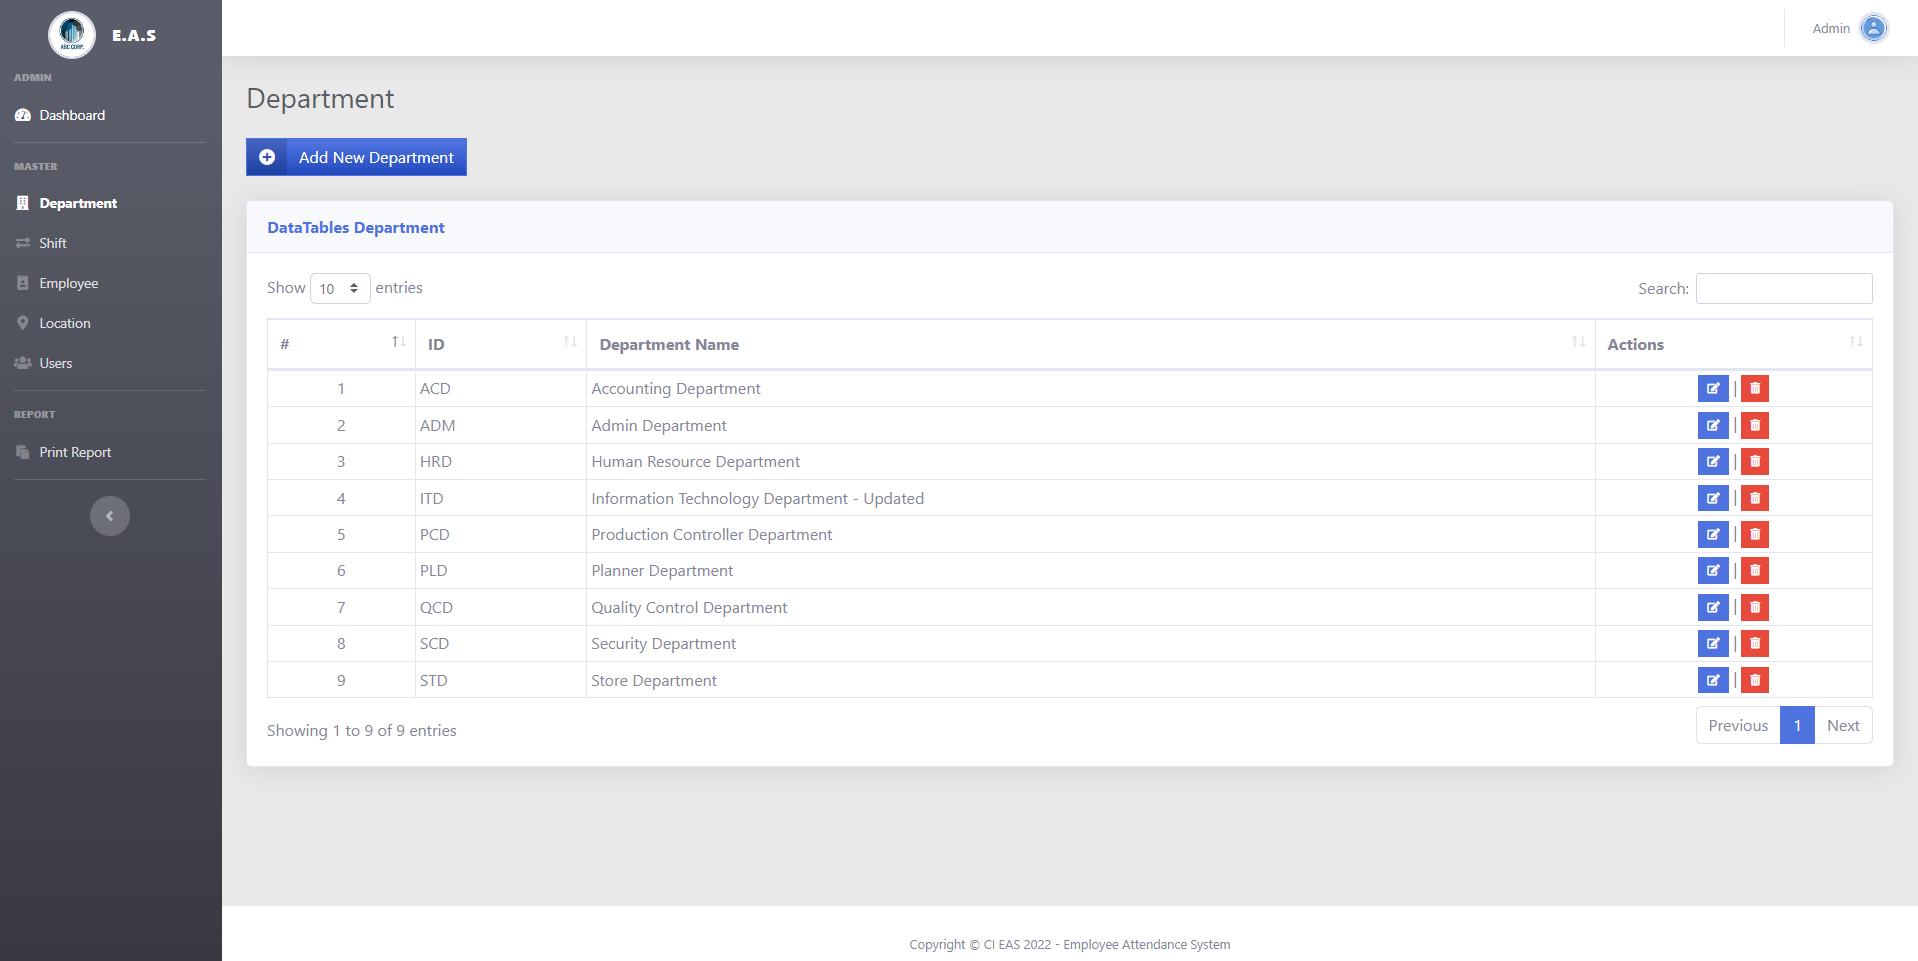This screenshot has height=961, width=1918.
Task: Delete the Human Resource Department row
Action: (1755, 462)
